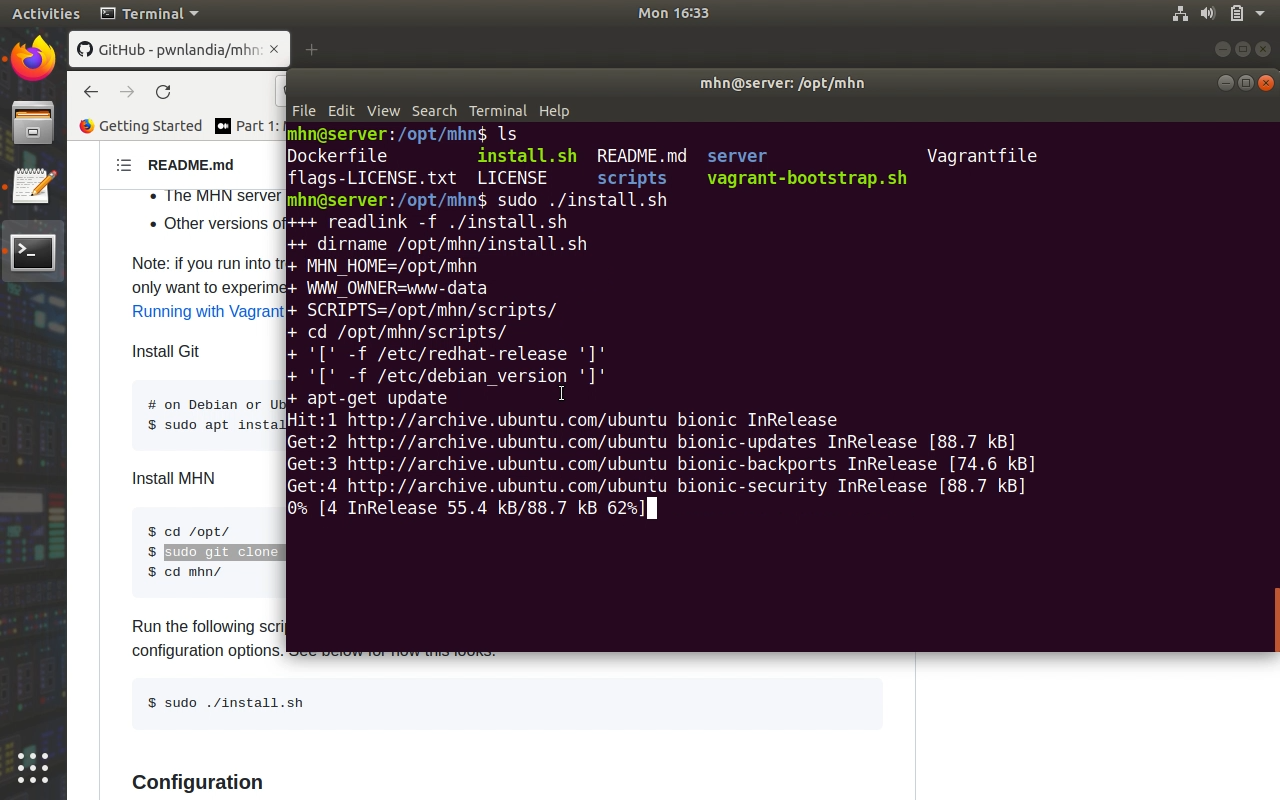Open a new browser tab
Screen dimensions: 1280x800
coord(311,50)
